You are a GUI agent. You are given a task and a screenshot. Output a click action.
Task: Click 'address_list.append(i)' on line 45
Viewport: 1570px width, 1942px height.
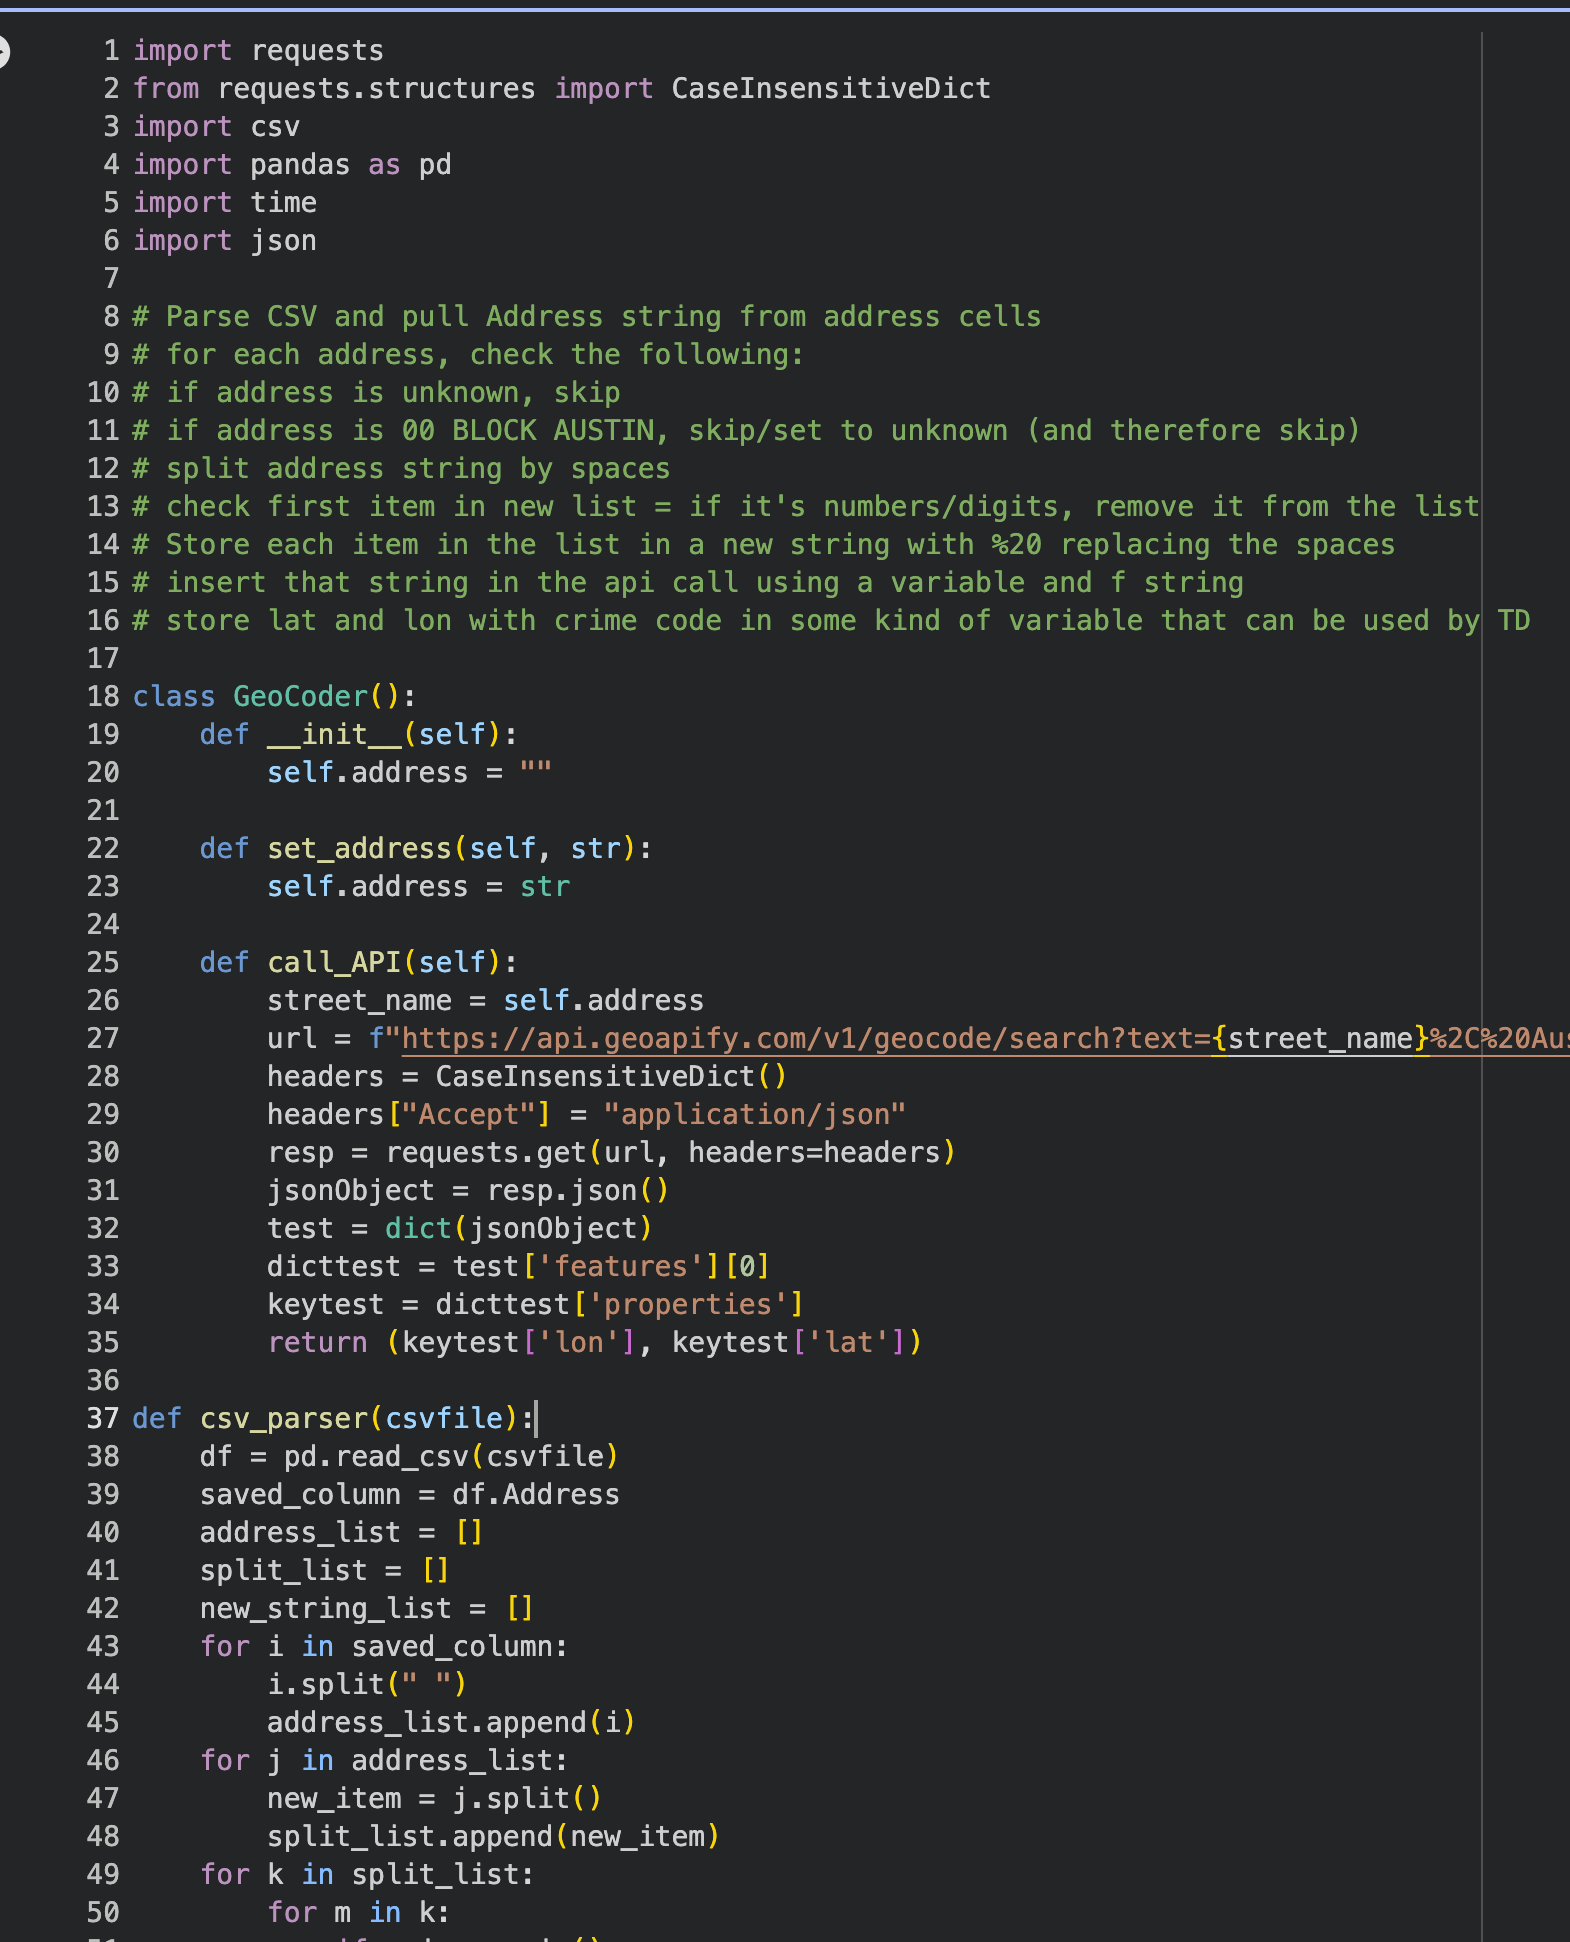click(451, 1723)
